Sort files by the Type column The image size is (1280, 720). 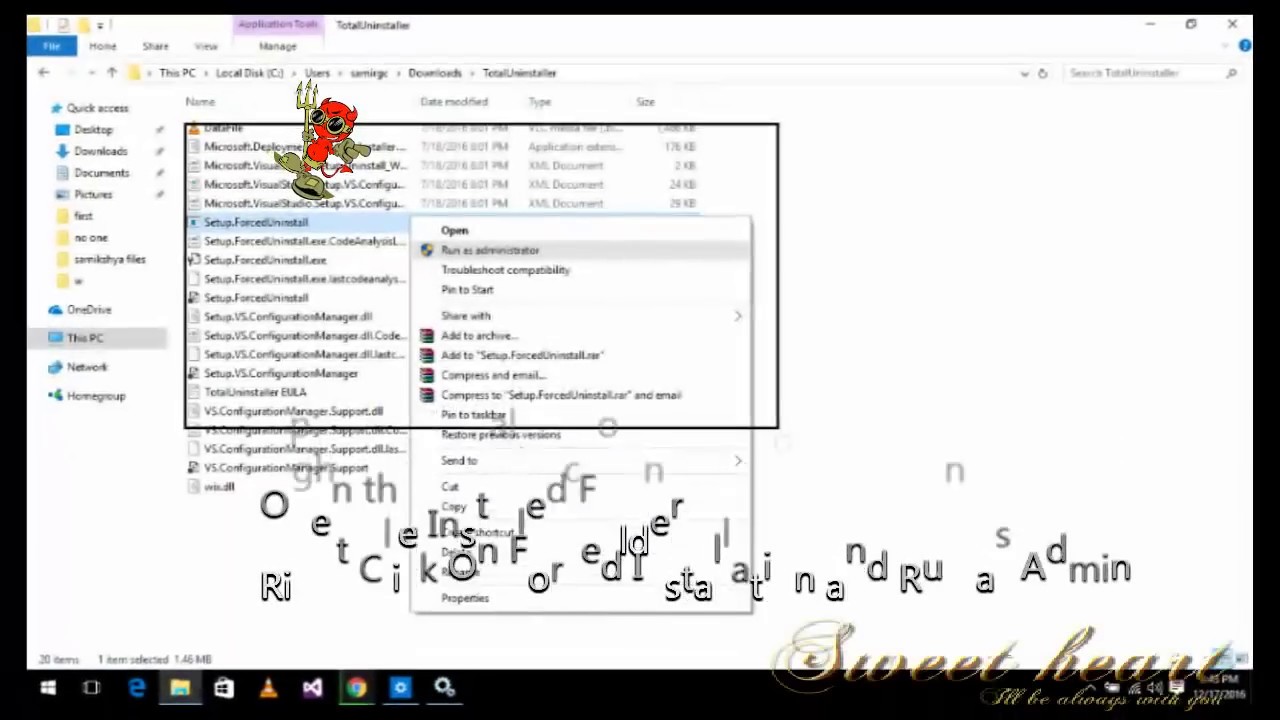click(x=540, y=102)
